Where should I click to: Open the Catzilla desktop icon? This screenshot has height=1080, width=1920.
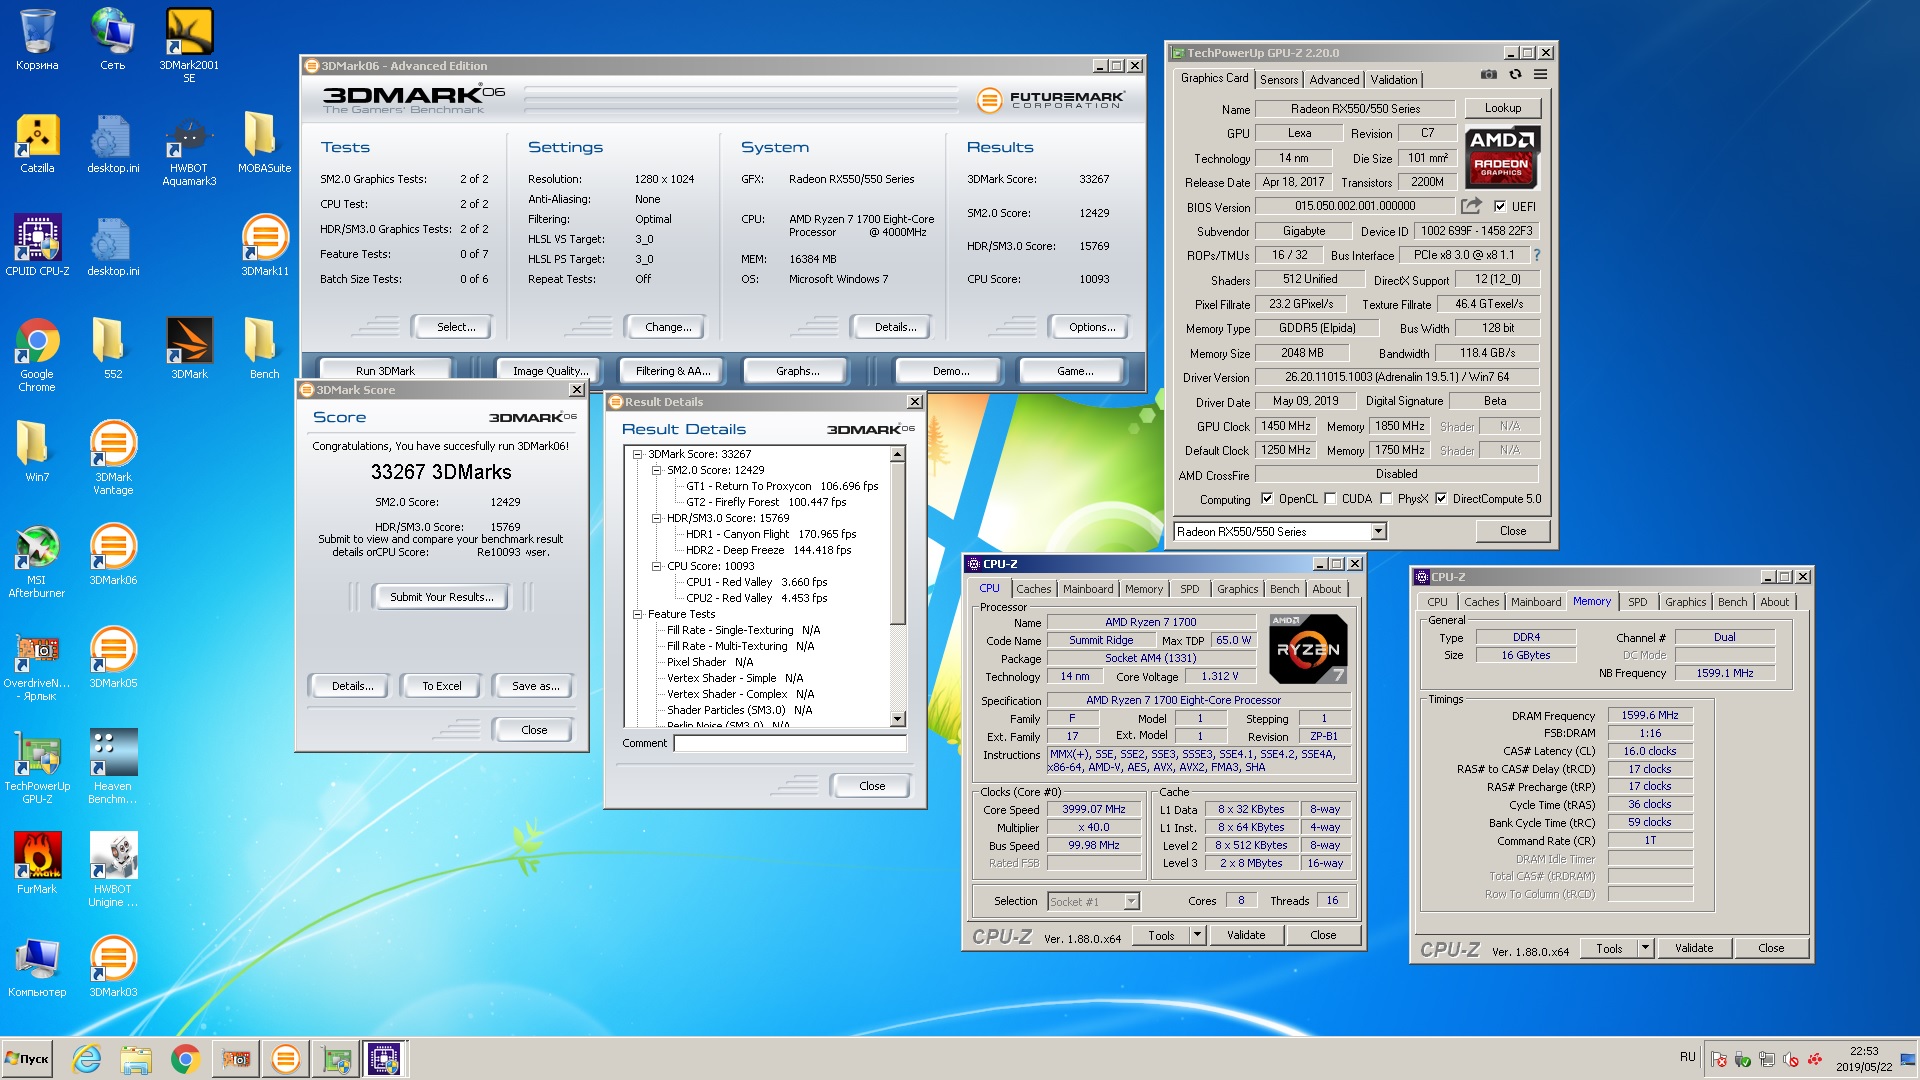pyautogui.click(x=37, y=143)
